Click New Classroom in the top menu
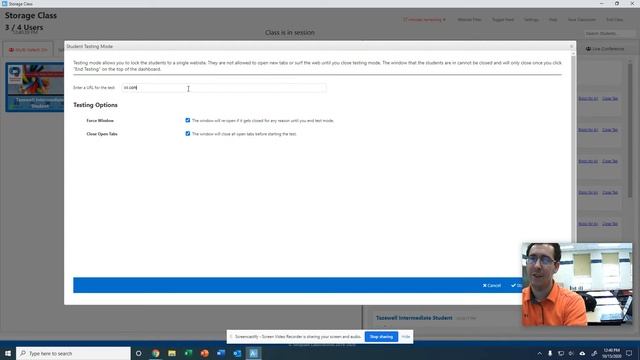 [582, 20]
